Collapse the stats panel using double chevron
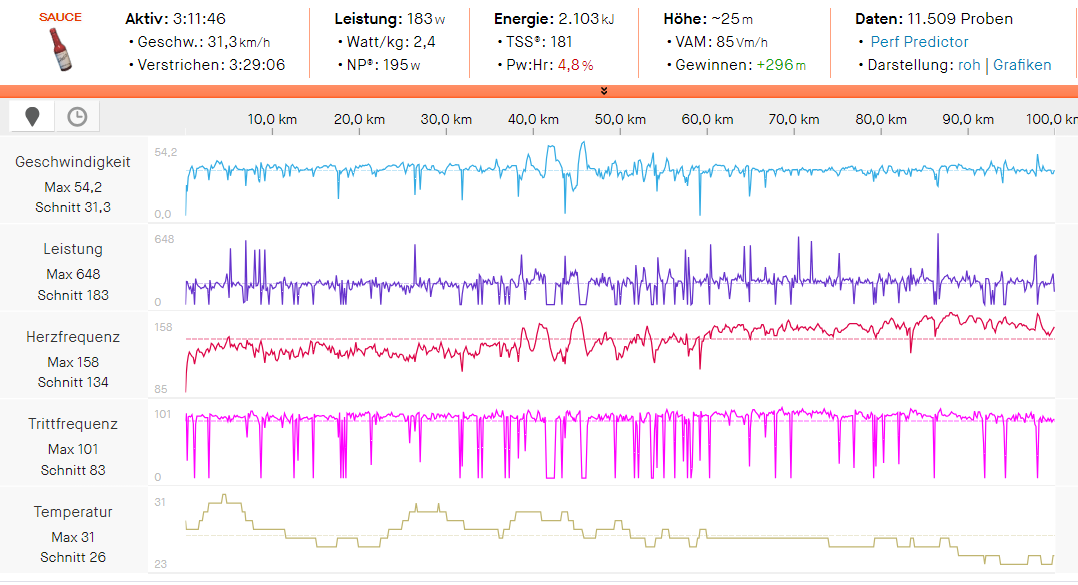Viewport: 1078px width, 585px height. click(604, 91)
